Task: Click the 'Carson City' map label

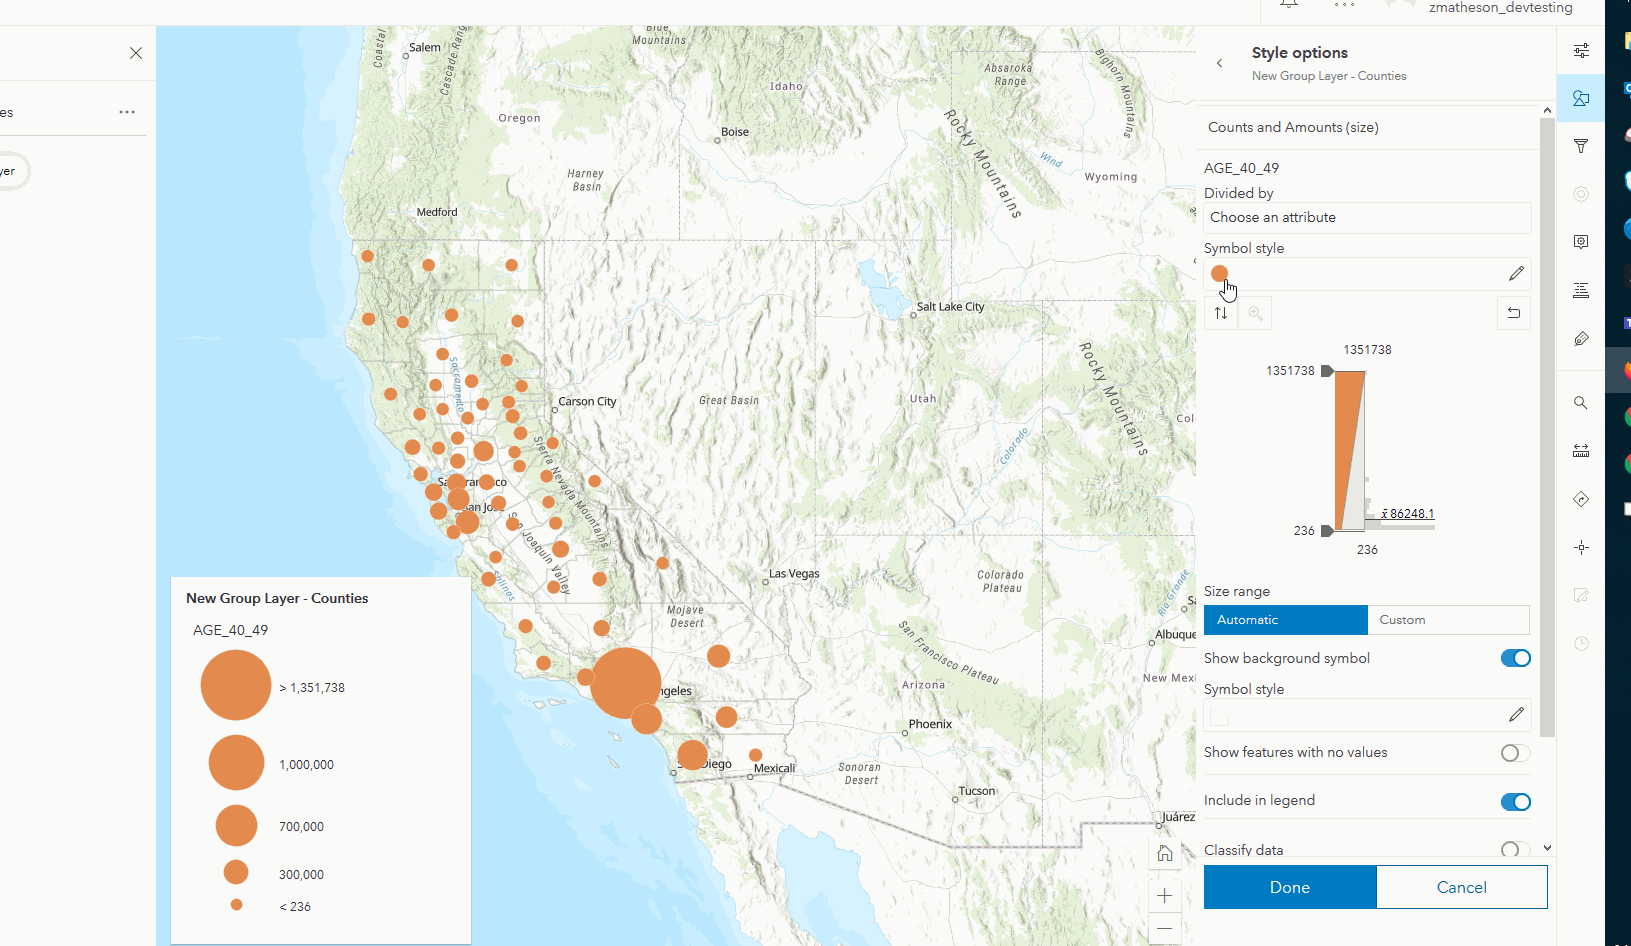Action: tap(587, 402)
